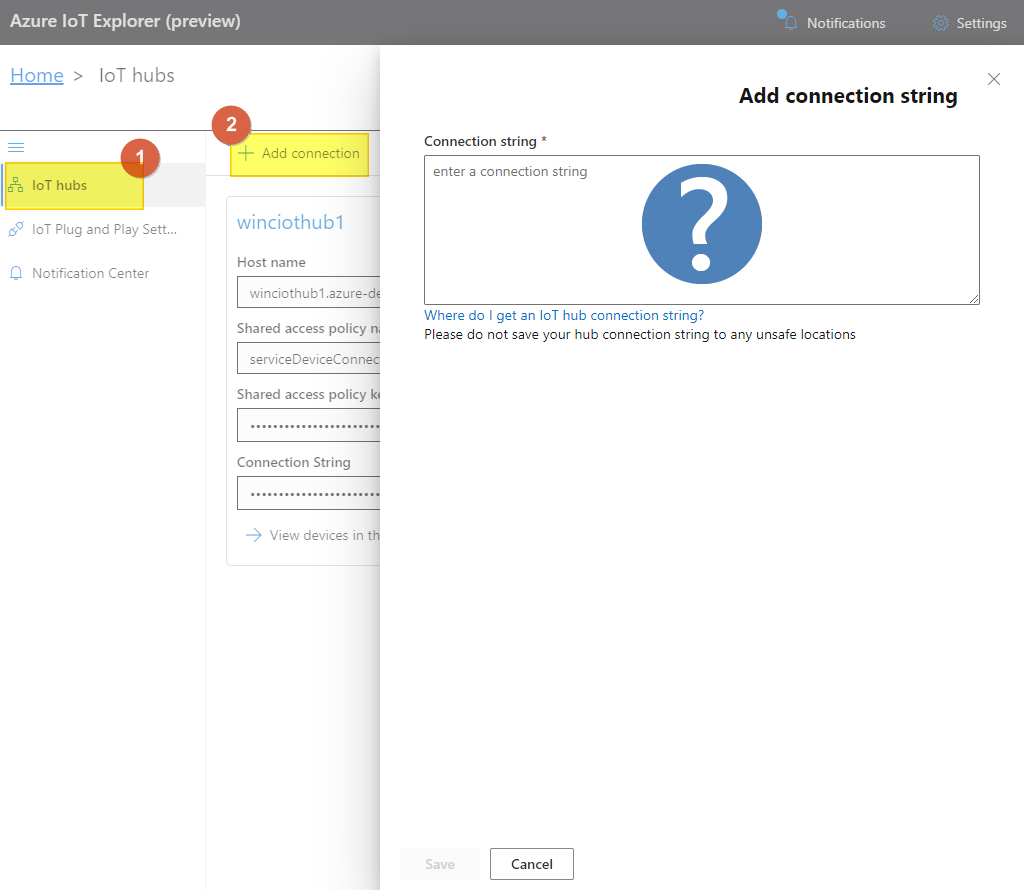The width and height of the screenshot is (1024, 890).
Task: Click Shared access policy name field
Action: click(308, 359)
